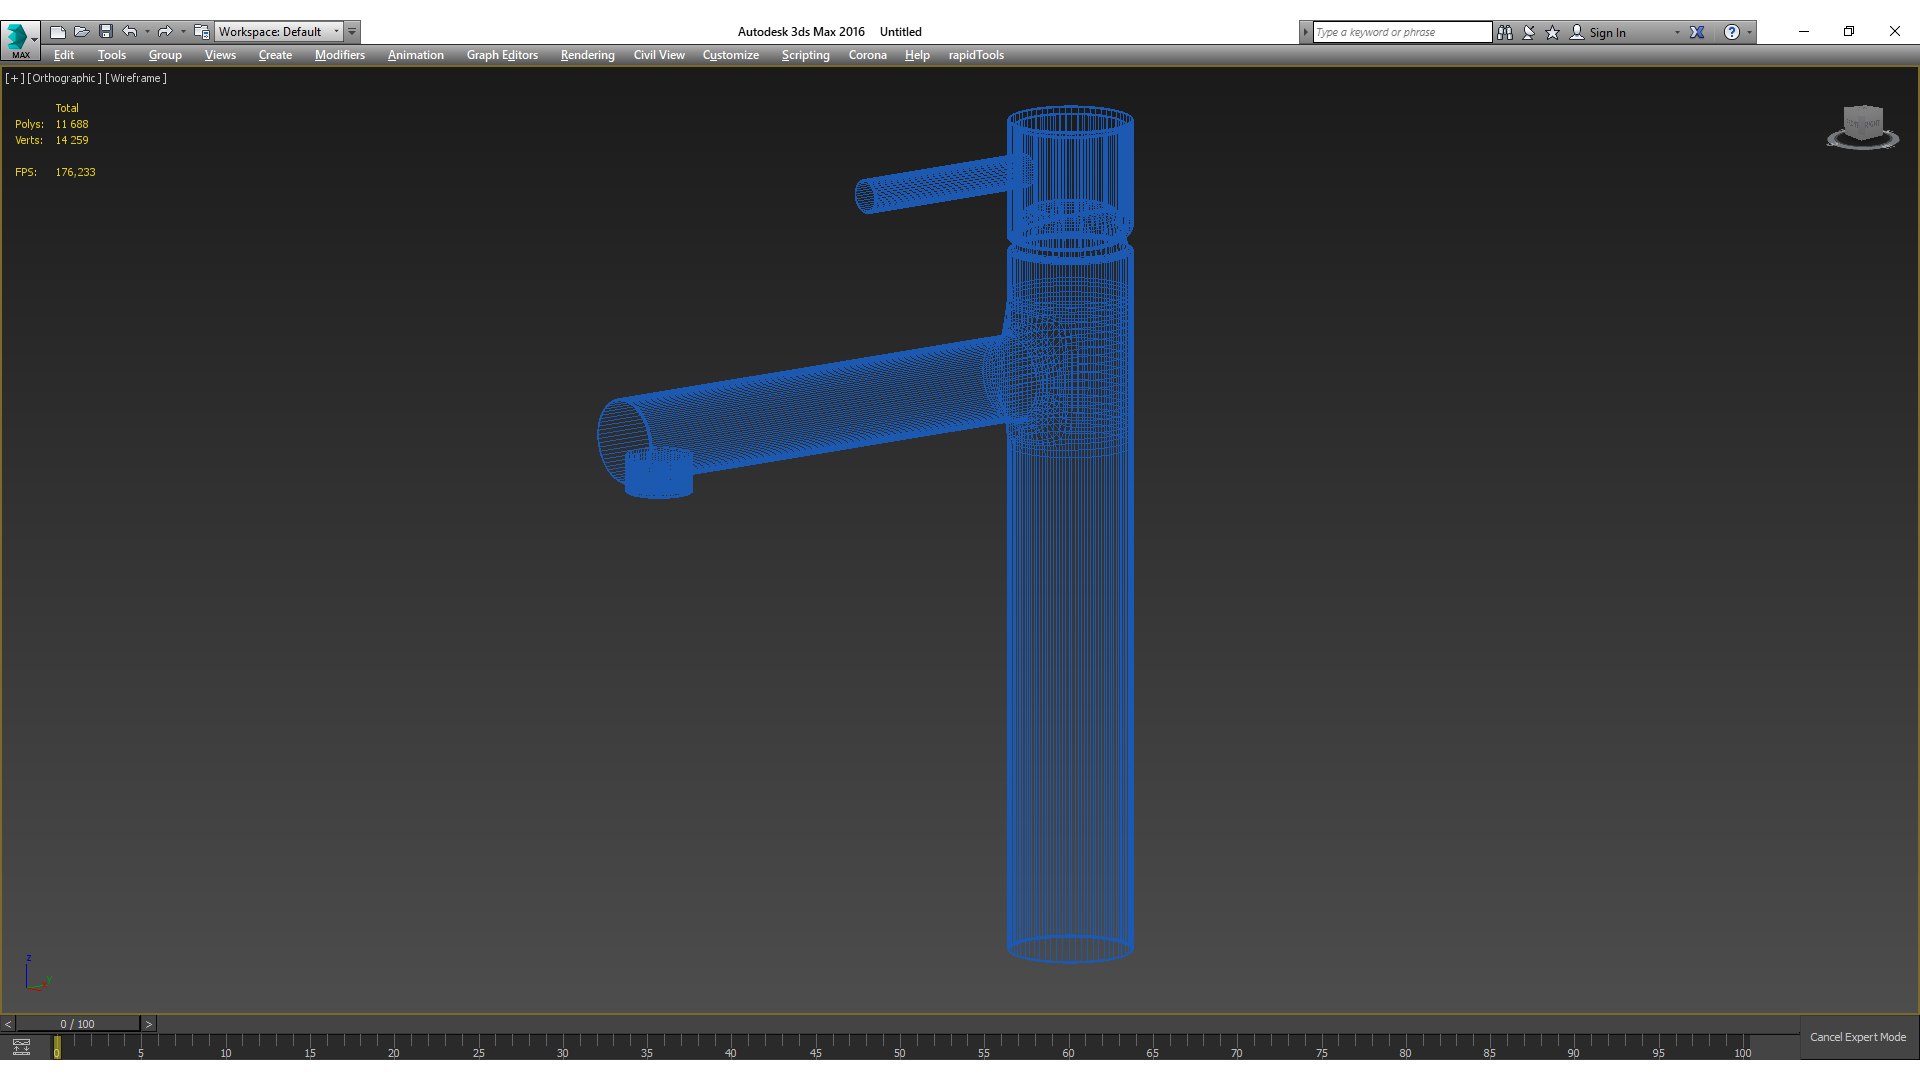
Task: Click Cancel Expert Mode button
Action: (1857, 1037)
